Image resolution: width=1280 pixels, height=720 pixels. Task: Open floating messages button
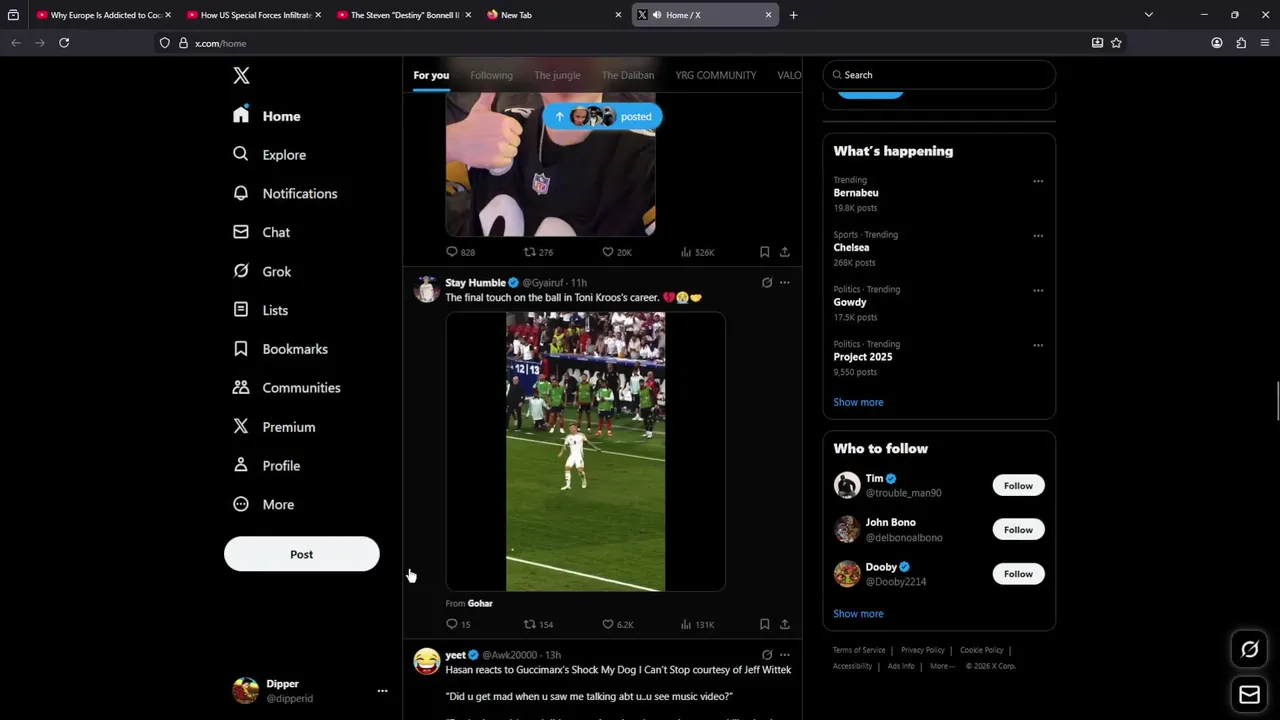pyautogui.click(x=1249, y=694)
